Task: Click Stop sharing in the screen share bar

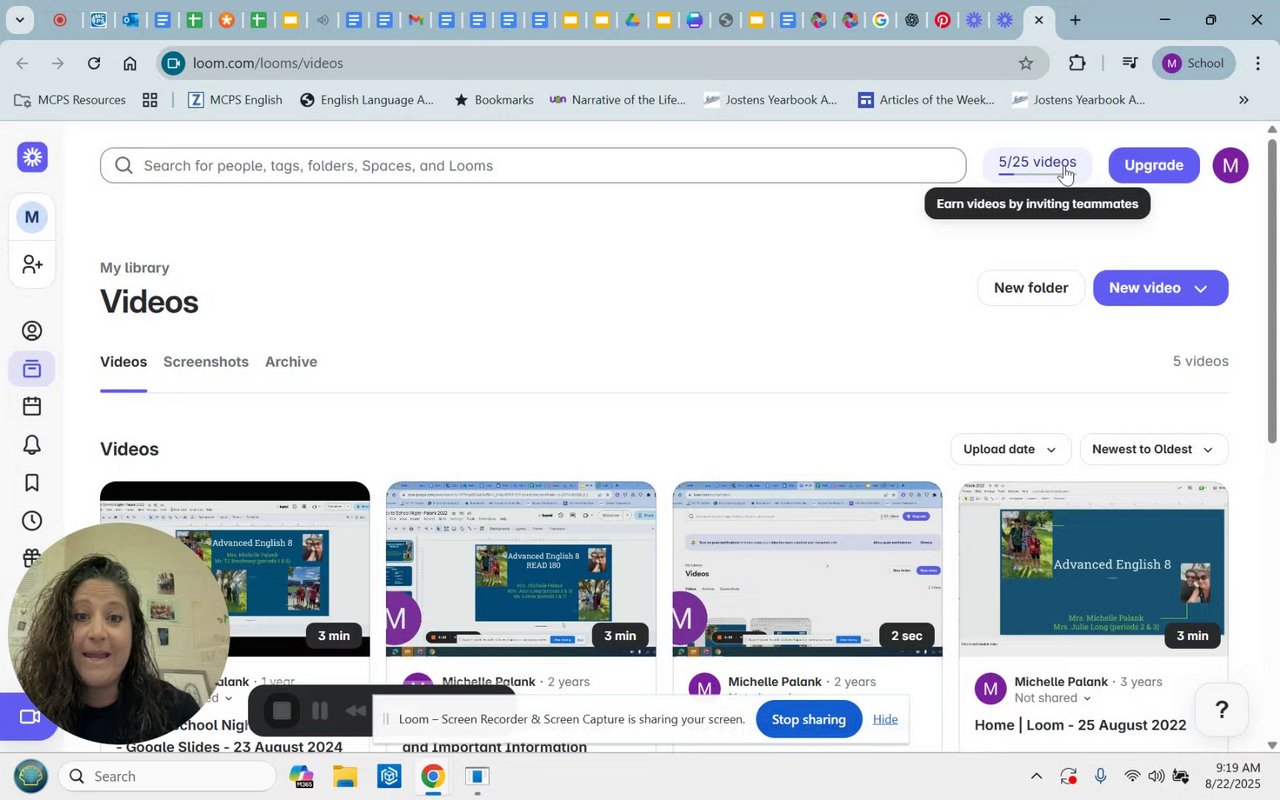Action: click(809, 719)
